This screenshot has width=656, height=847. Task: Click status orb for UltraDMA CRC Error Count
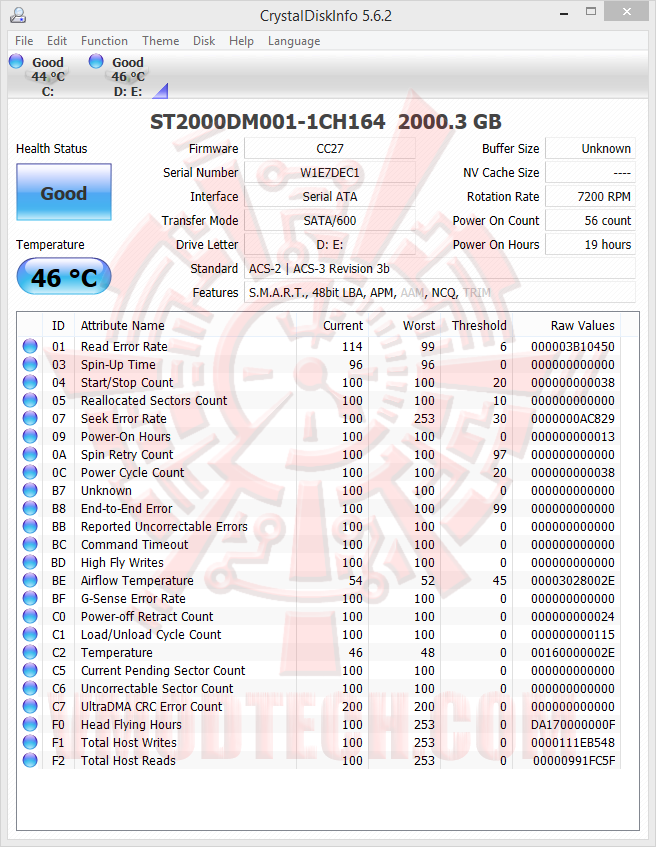point(30,707)
